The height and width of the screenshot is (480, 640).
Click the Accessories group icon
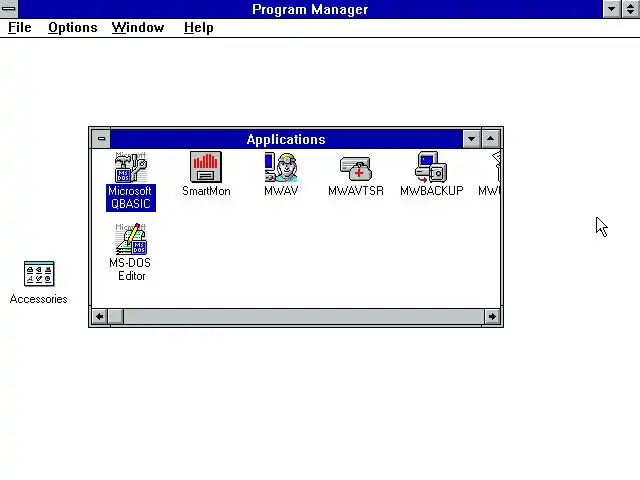pos(39,273)
